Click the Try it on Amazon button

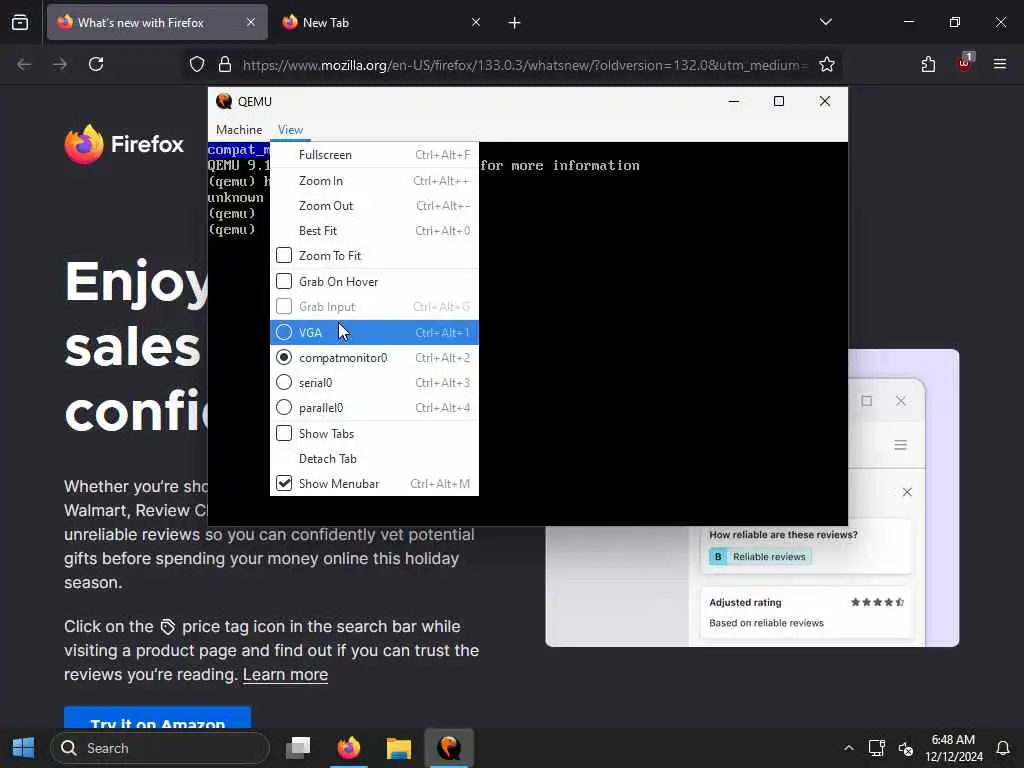tap(157, 718)
